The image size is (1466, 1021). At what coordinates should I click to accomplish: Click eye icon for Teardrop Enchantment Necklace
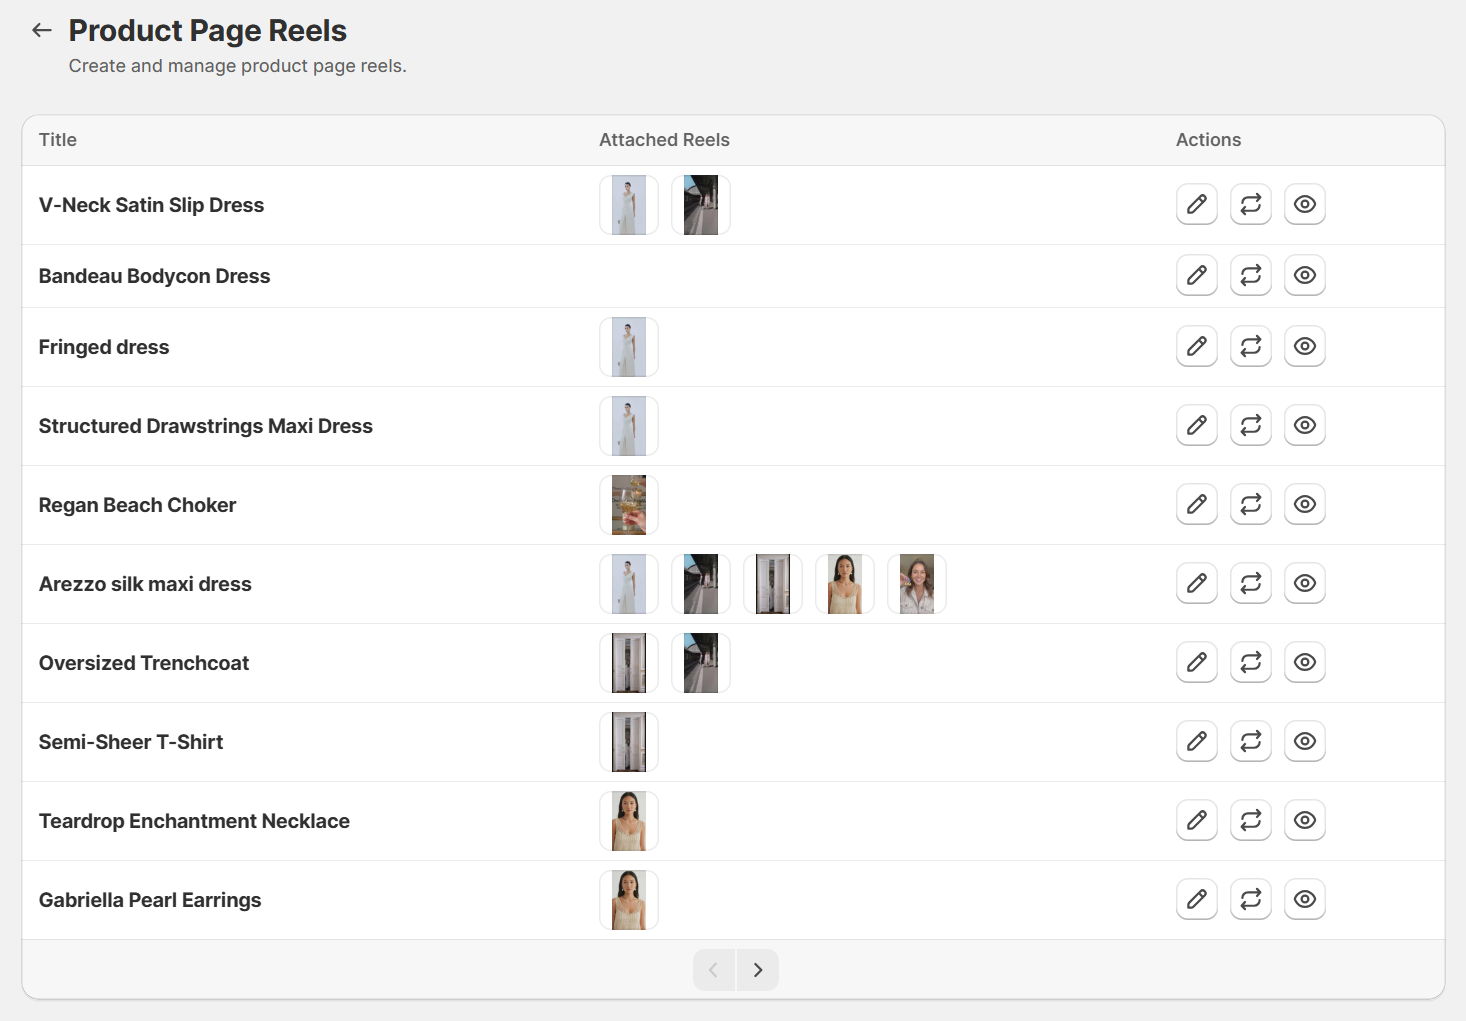click(1304, 820)
